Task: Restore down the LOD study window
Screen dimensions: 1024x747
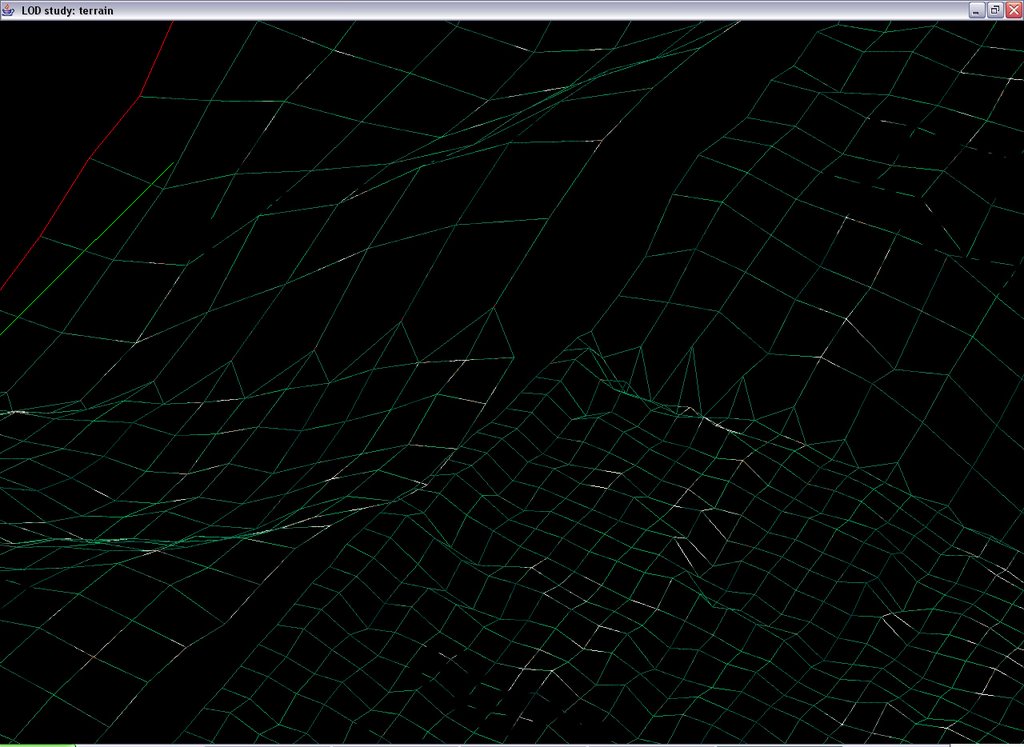Action: pos(995,10)
